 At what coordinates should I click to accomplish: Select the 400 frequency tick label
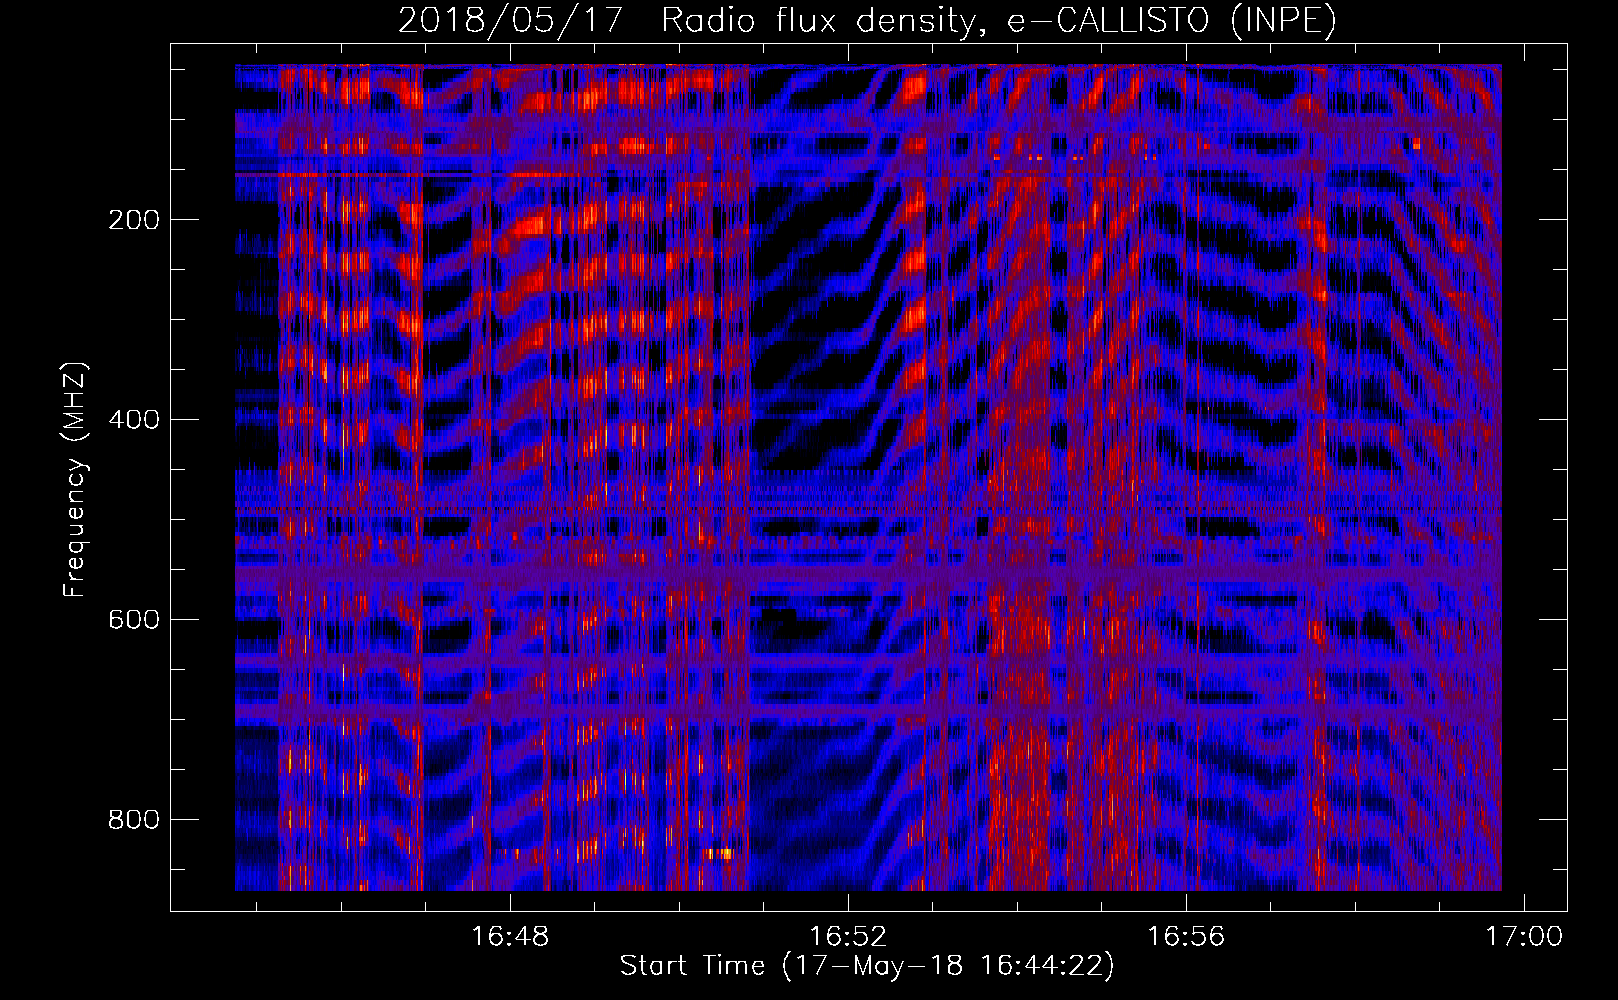click(134, 420)
